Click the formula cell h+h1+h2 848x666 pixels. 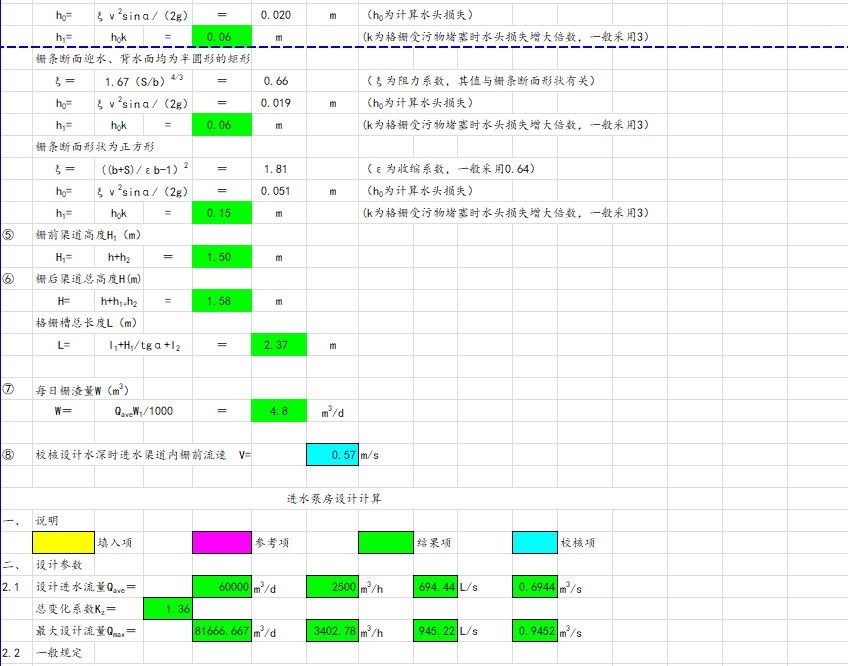119,301
